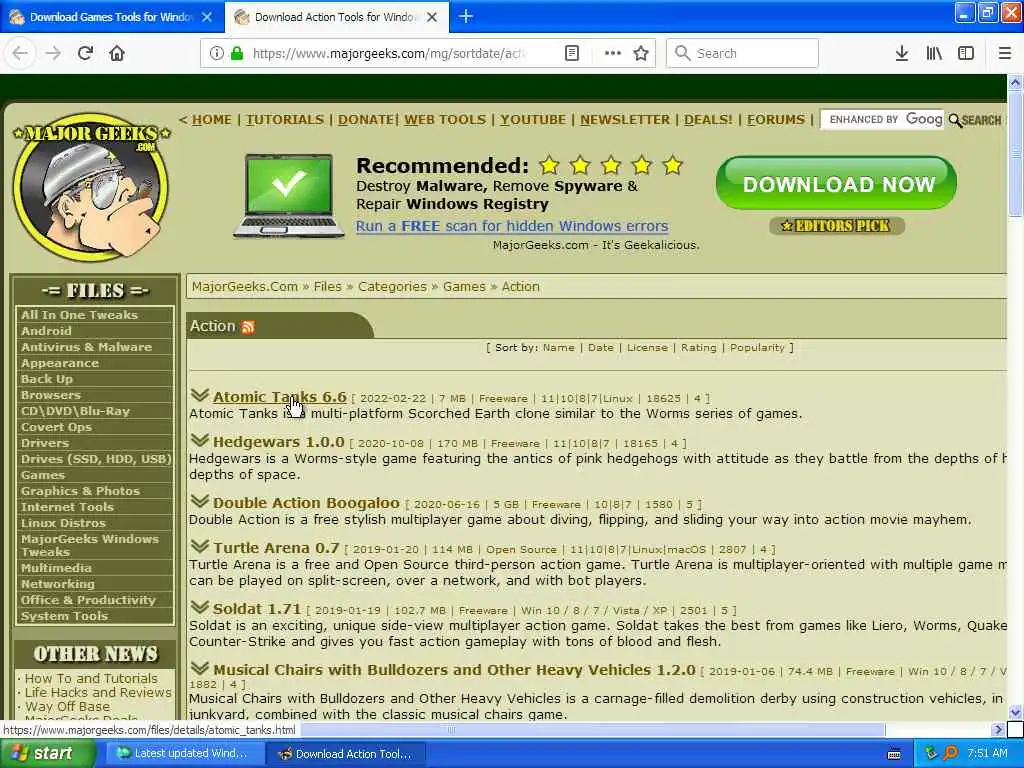Open the DONATE nav link
1024x768 pixels.
coord(365,120)
